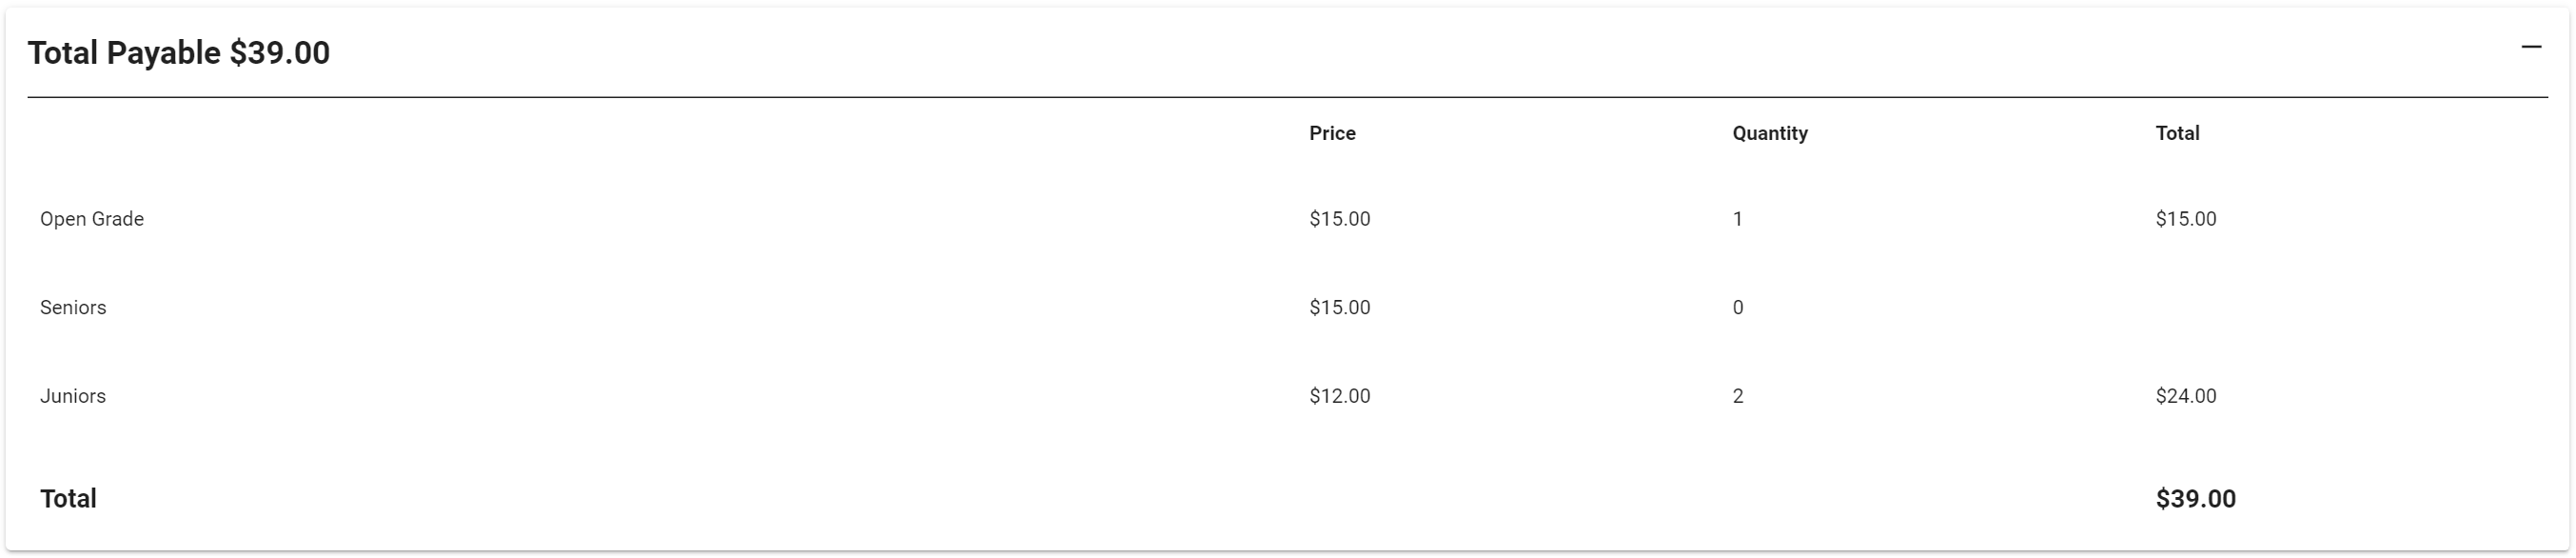
Task: Click the Open Grade row label
Action: click(92, 219)
